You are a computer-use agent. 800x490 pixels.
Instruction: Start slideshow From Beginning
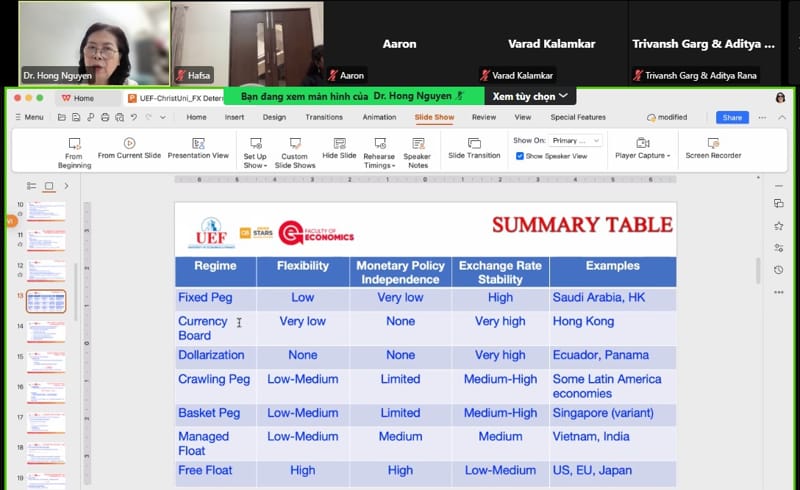73,150
